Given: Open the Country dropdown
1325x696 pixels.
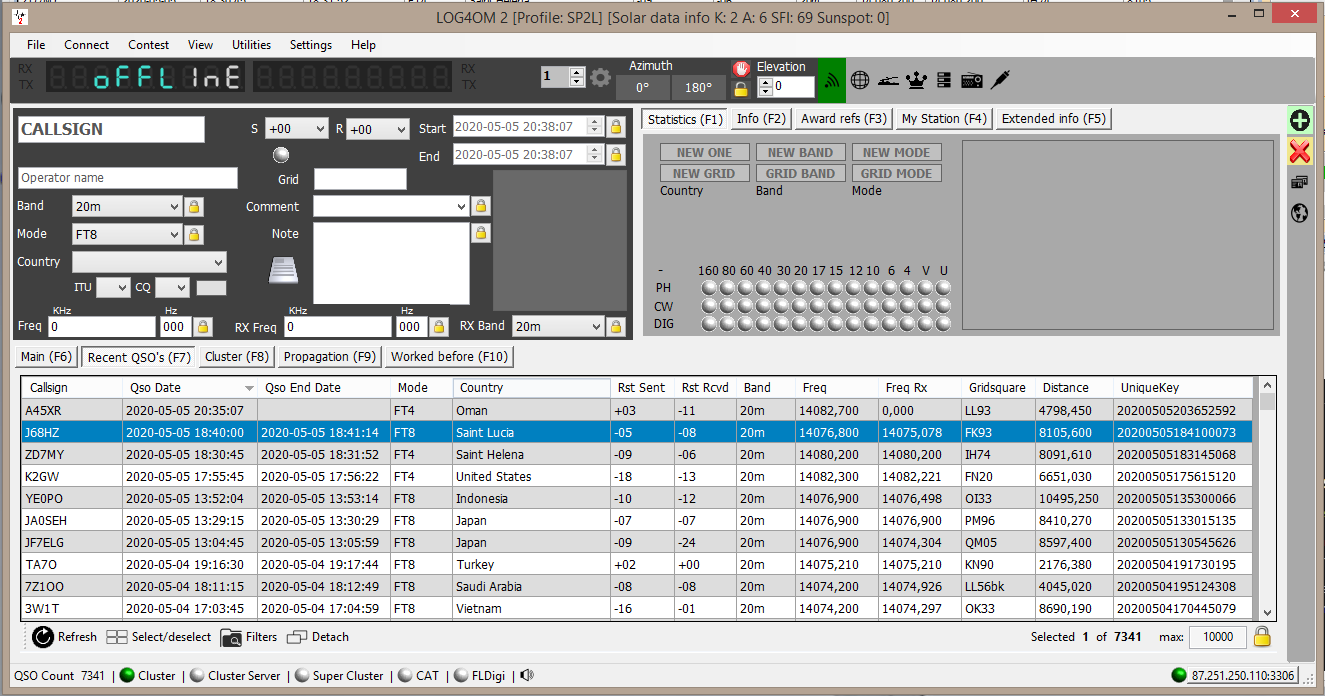Looking at the screenshot, I should pyautogui.click(x=149, y=262).
